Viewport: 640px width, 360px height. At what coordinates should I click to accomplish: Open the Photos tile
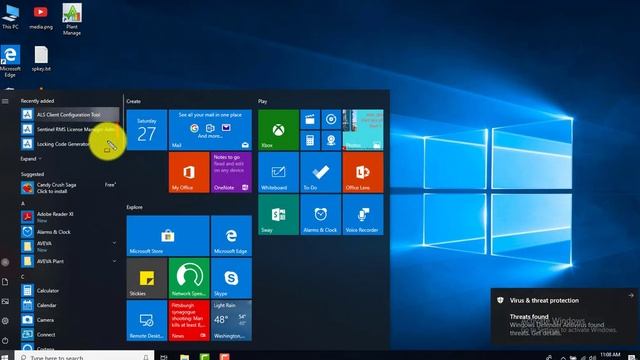pyautogui.click(x=363, y=130)
